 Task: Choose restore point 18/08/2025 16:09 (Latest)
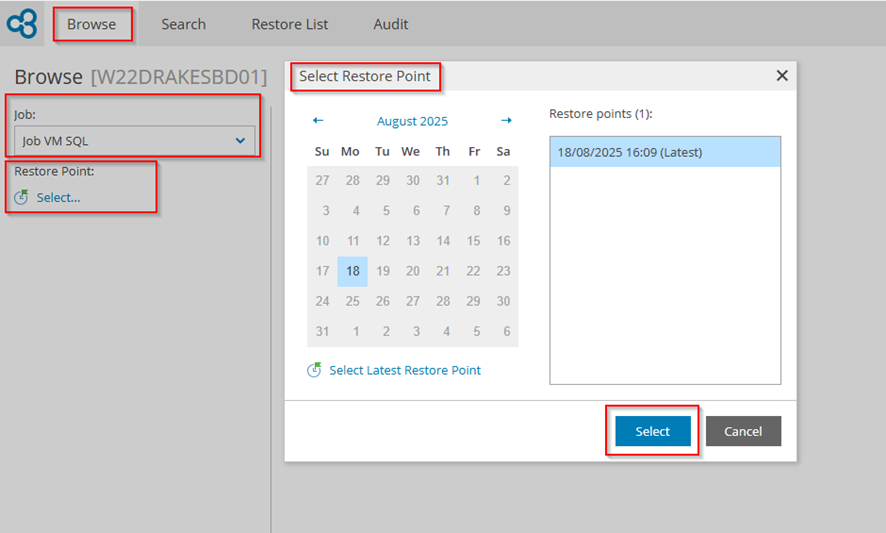tap(664, 152)
